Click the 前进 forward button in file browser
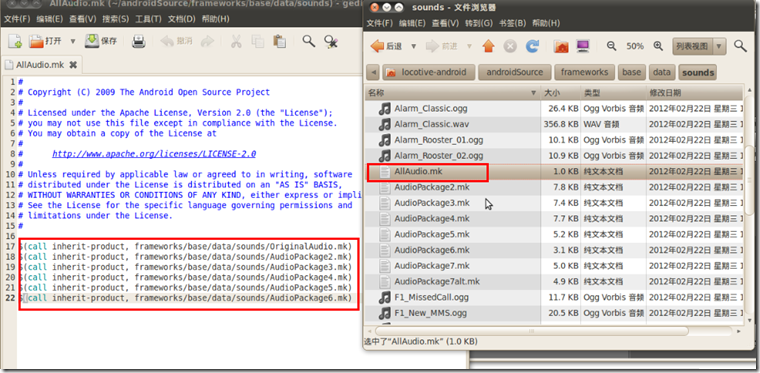 pos(442,46)
